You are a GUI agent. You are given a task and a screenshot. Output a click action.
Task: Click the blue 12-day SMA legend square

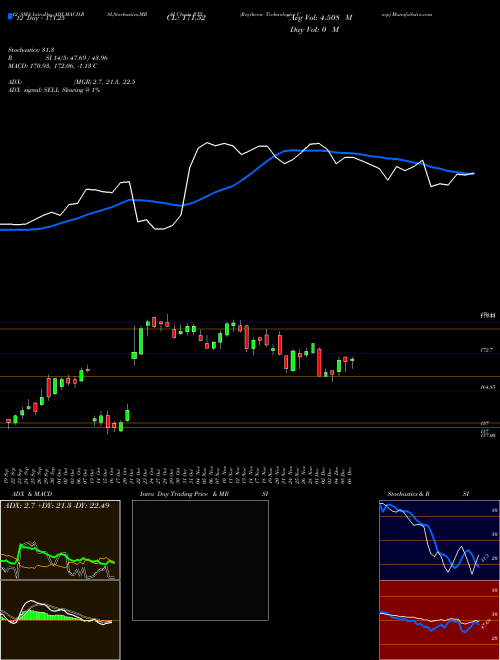10,16
